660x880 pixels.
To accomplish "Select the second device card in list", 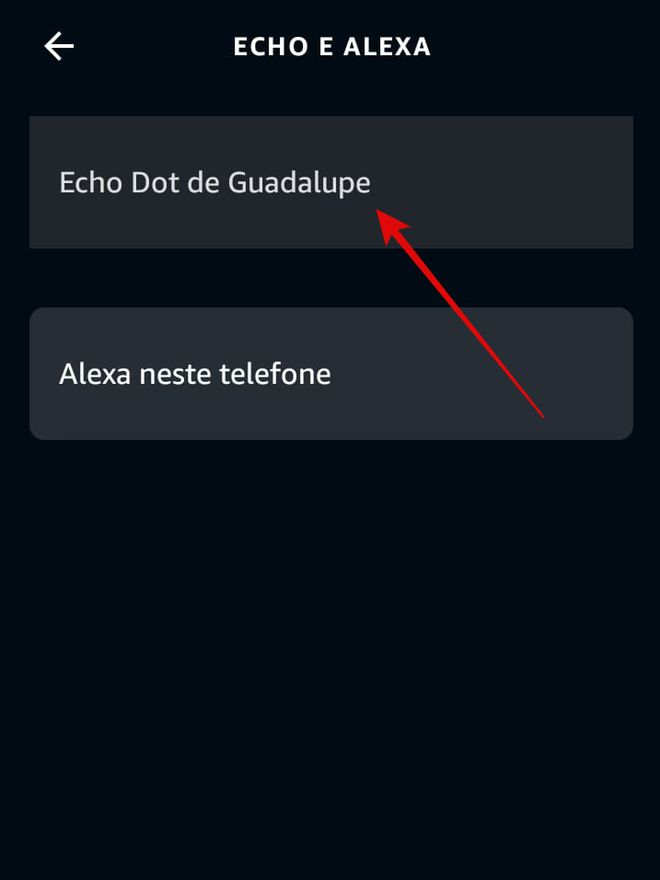I will tap(331, 374).
